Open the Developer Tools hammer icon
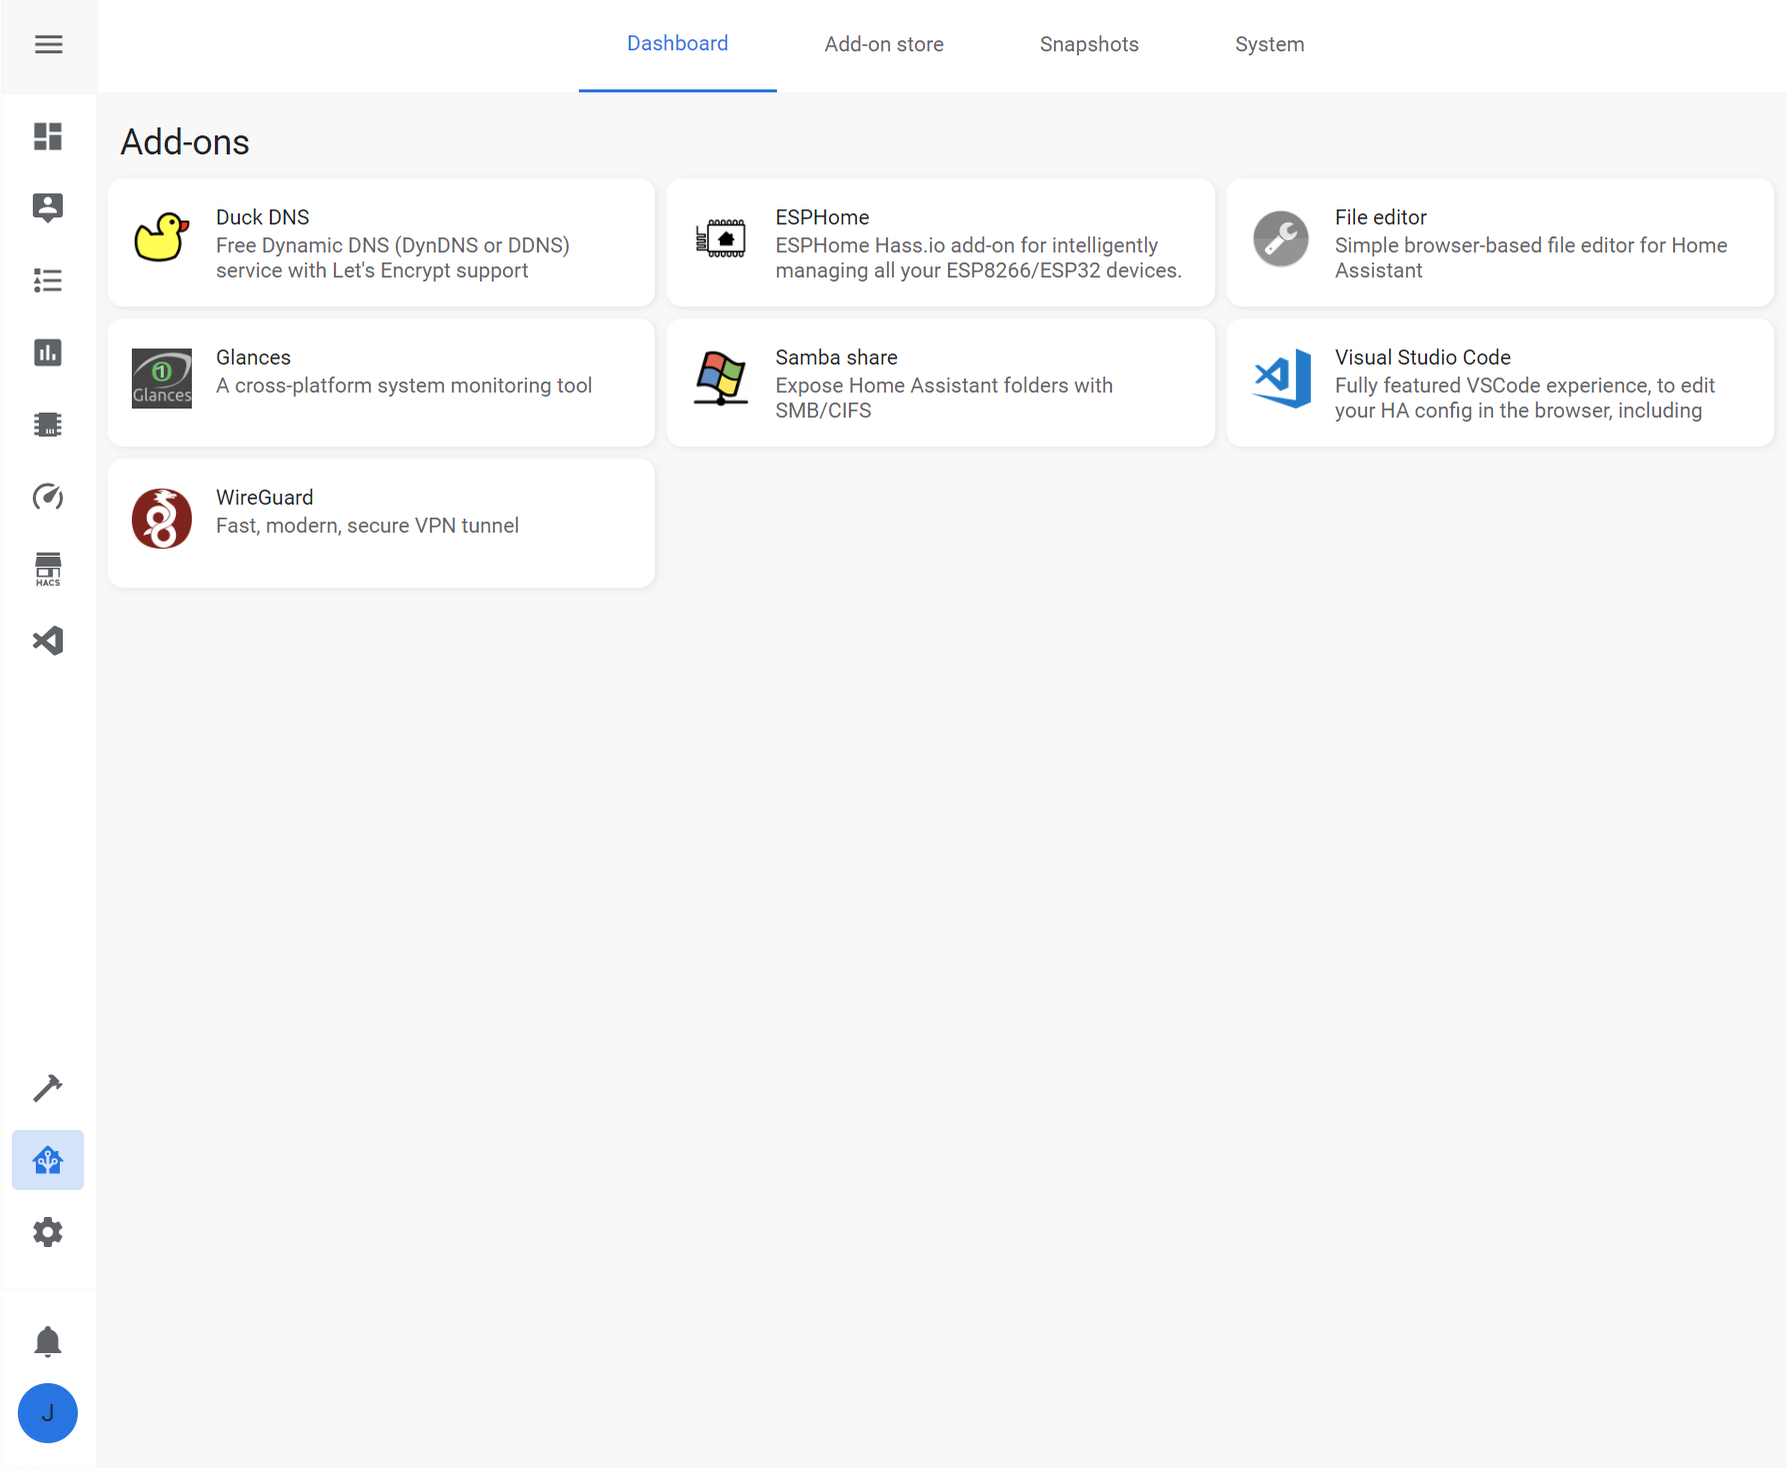 48,1088
